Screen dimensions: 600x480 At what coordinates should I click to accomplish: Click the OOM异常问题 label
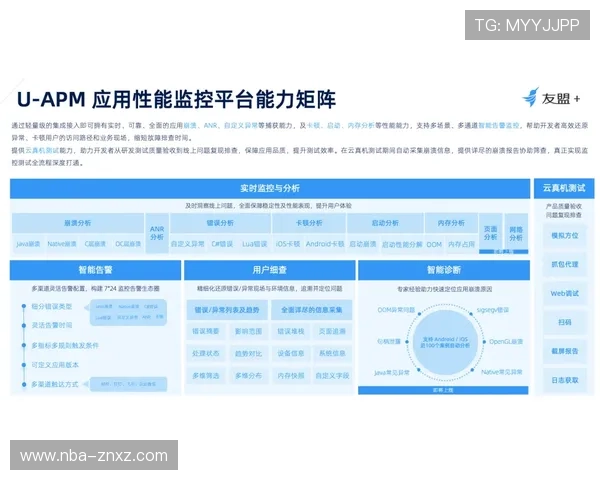click(x=396, y=310)
